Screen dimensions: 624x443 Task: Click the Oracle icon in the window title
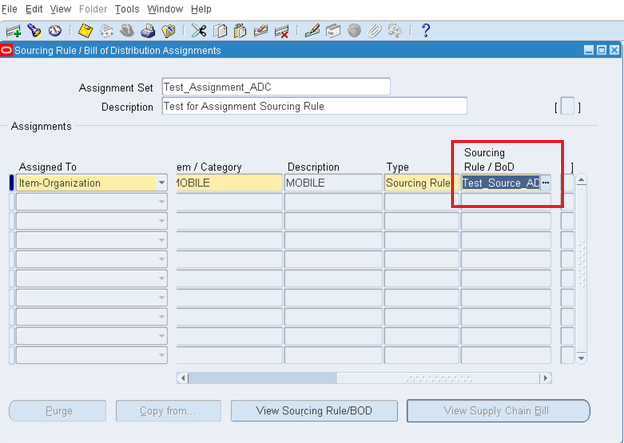6,51
